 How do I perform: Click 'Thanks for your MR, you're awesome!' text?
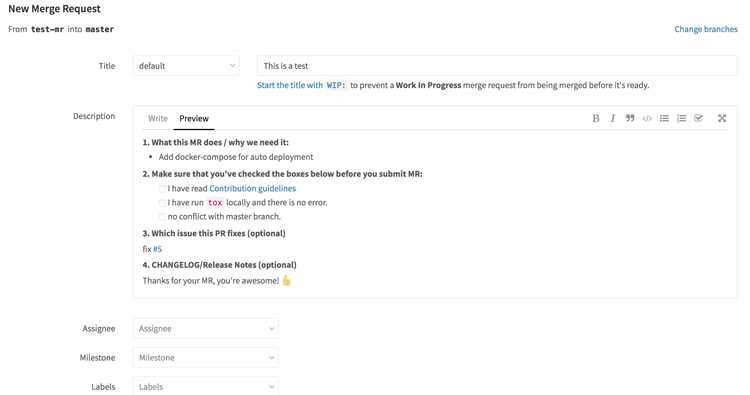tap(210, 281)
